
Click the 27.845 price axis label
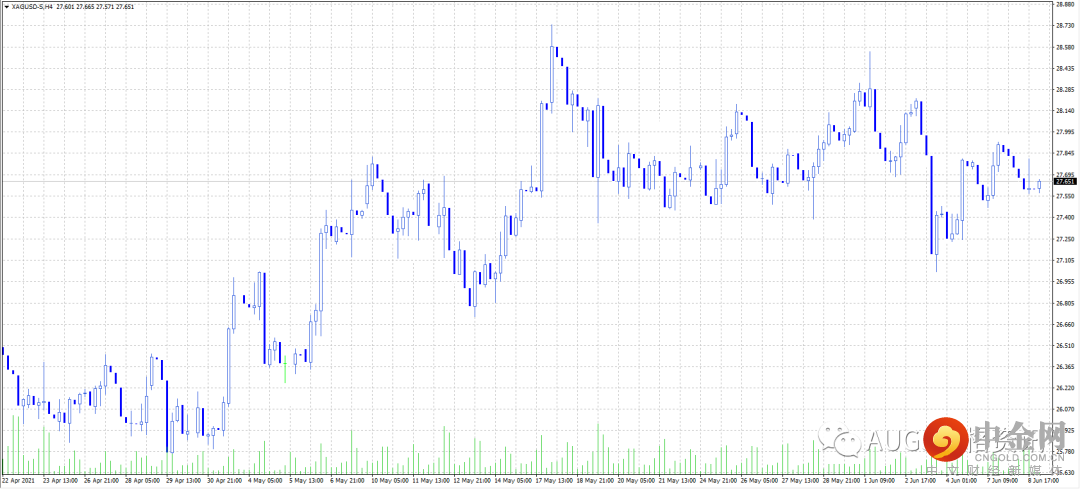click(x=1065, y=154)
